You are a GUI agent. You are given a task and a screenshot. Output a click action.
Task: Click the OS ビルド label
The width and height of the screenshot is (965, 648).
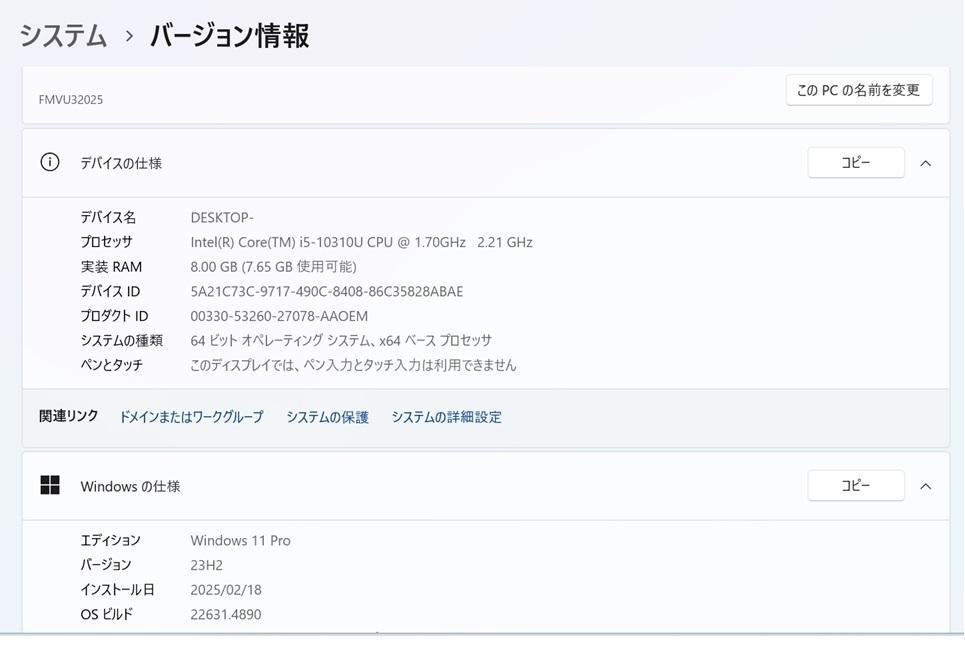pos(106,614)
